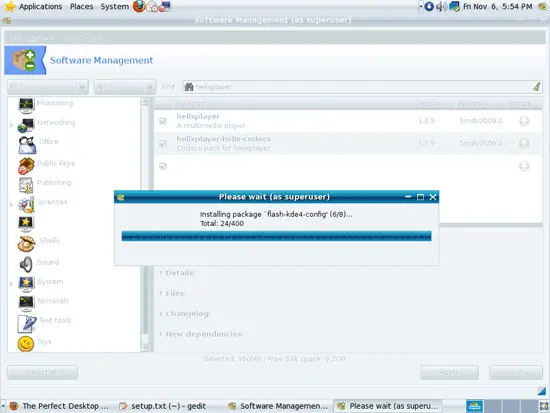Image resolution: width=550 pixels, height=413 pixels.
Task: Open the Places menu
Action: point(81,6)
